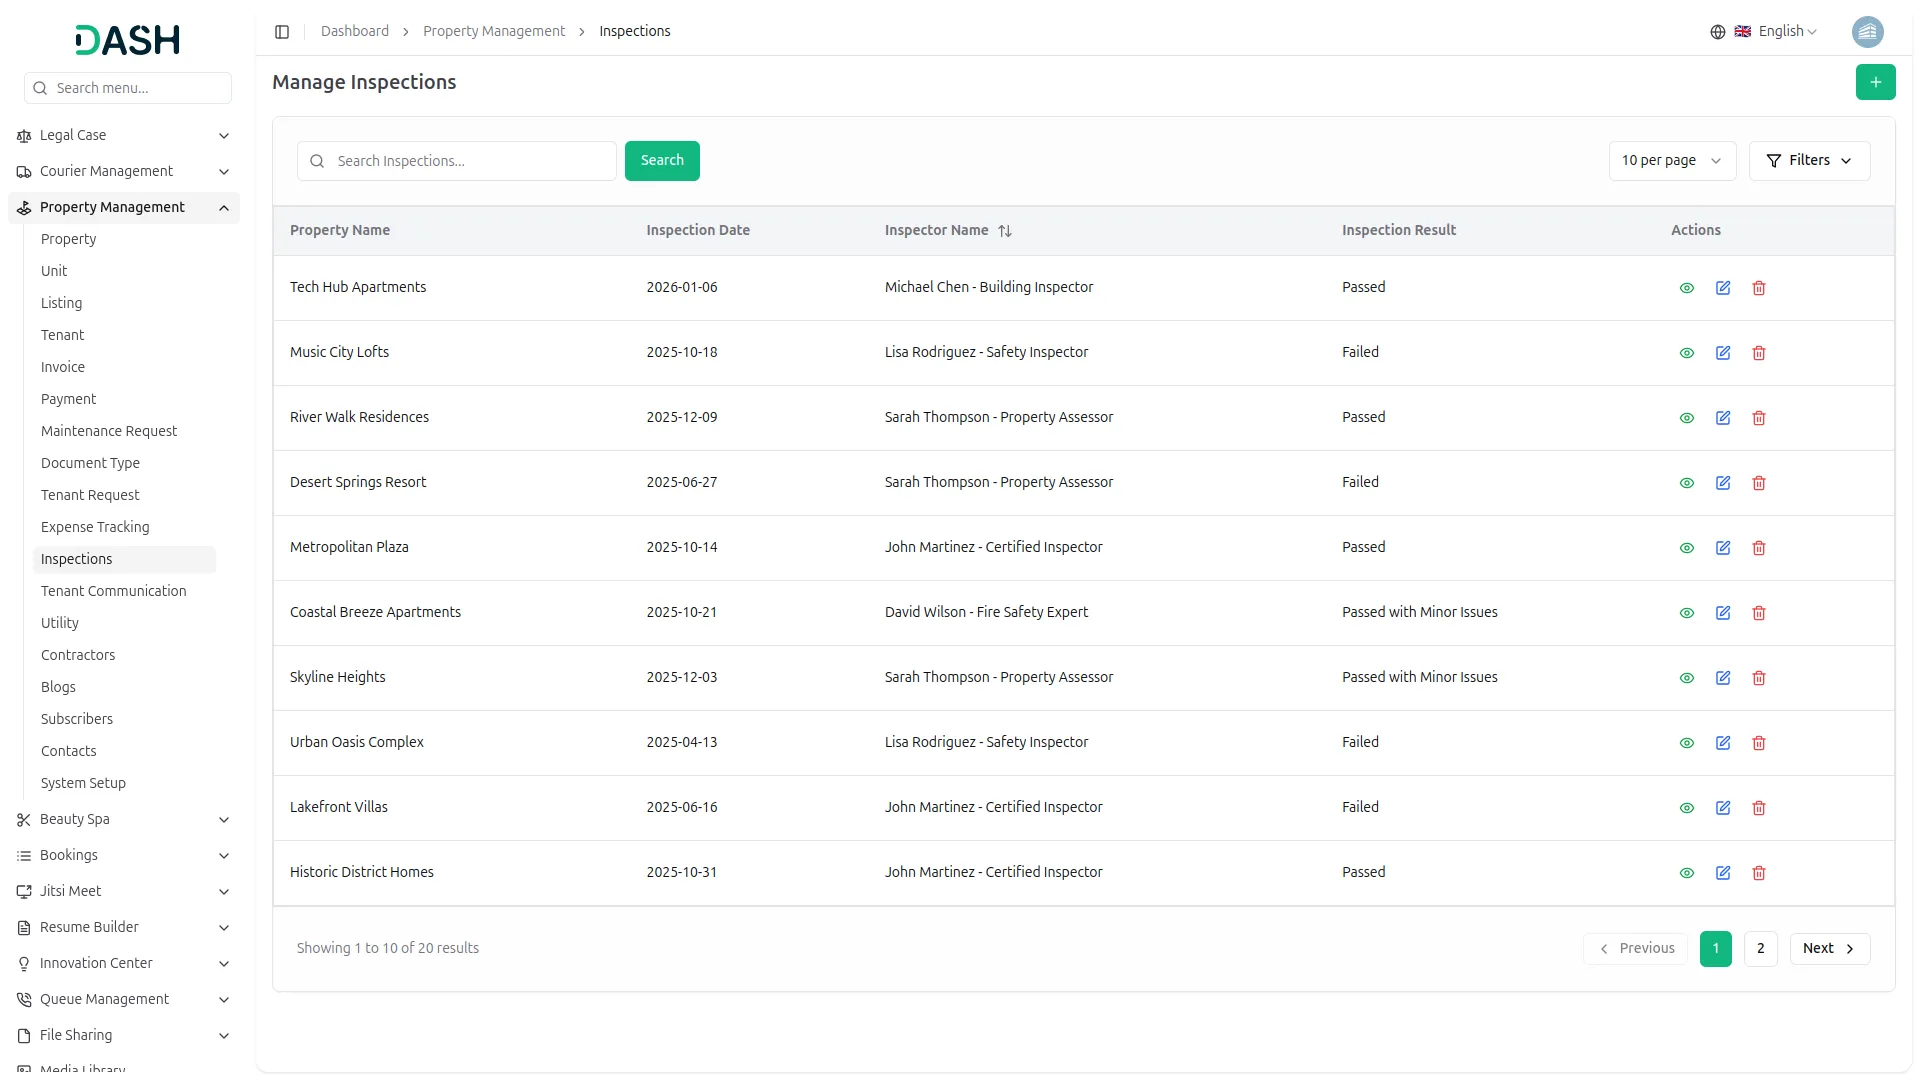
Task: Click the green add inspection plus button
Action: click(x=1875, y=82)
